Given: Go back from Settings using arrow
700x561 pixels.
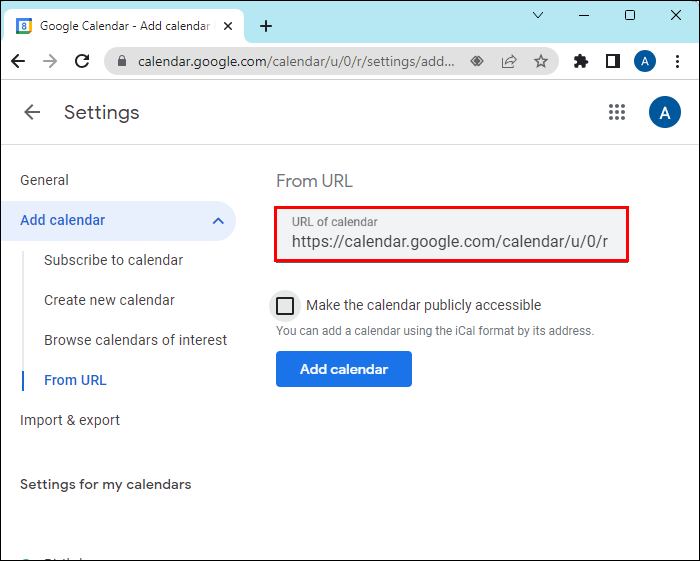Looking at the screenshot, I should 32,112.
